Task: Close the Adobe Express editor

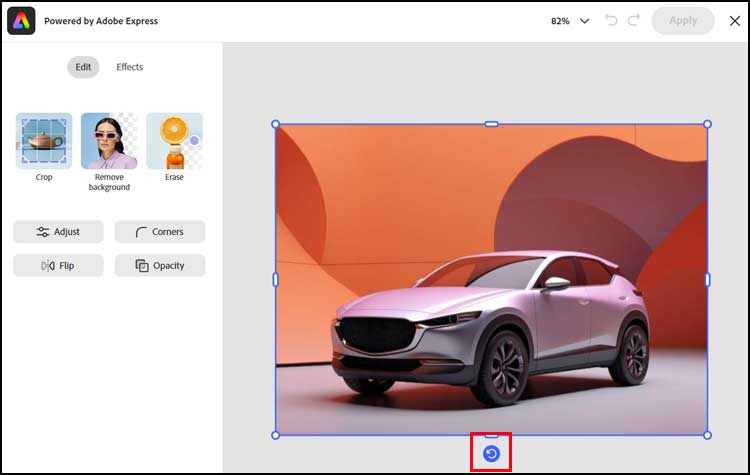Action: pyautogui.click(x=735, y=21)
